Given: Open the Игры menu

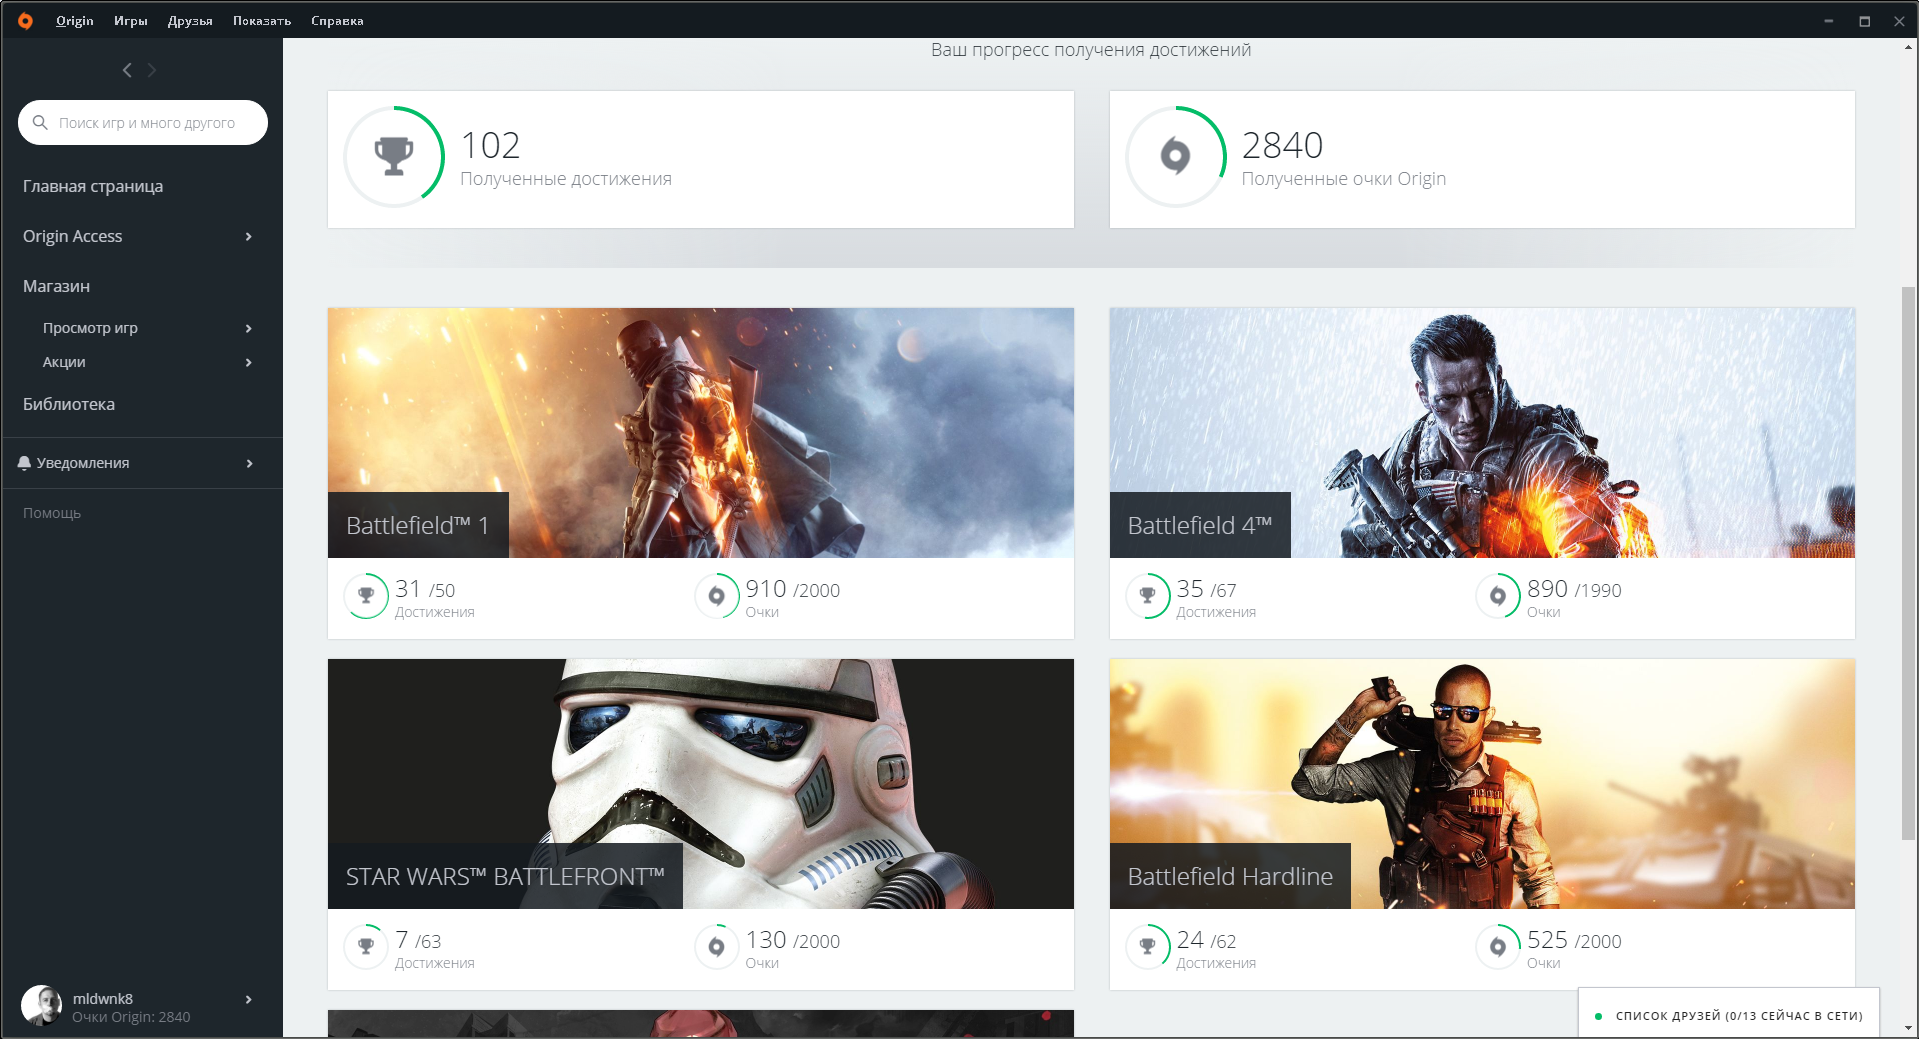Looking at the screenshot, I should point(131,20).
